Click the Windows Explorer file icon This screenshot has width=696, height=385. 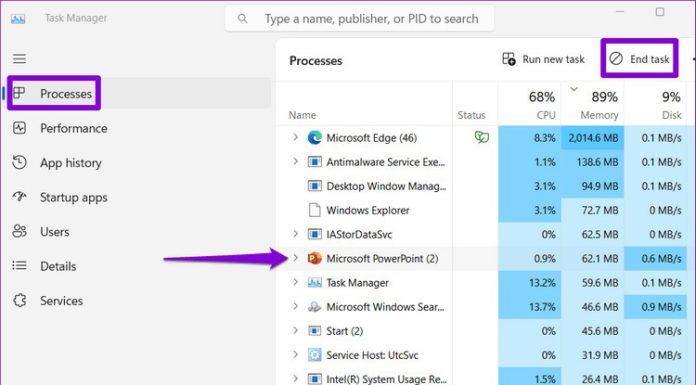315,210
